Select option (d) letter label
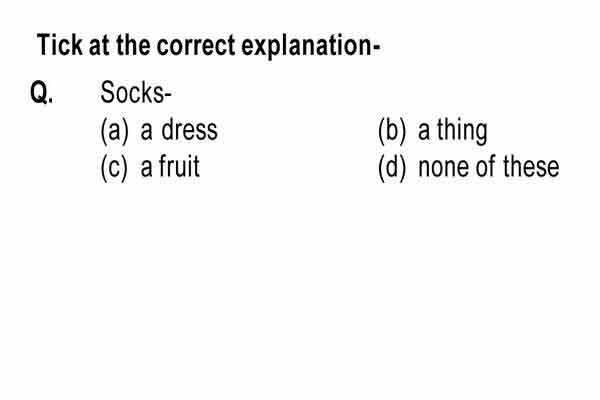Viewport: 600px width, 400px height. [391, 168]
